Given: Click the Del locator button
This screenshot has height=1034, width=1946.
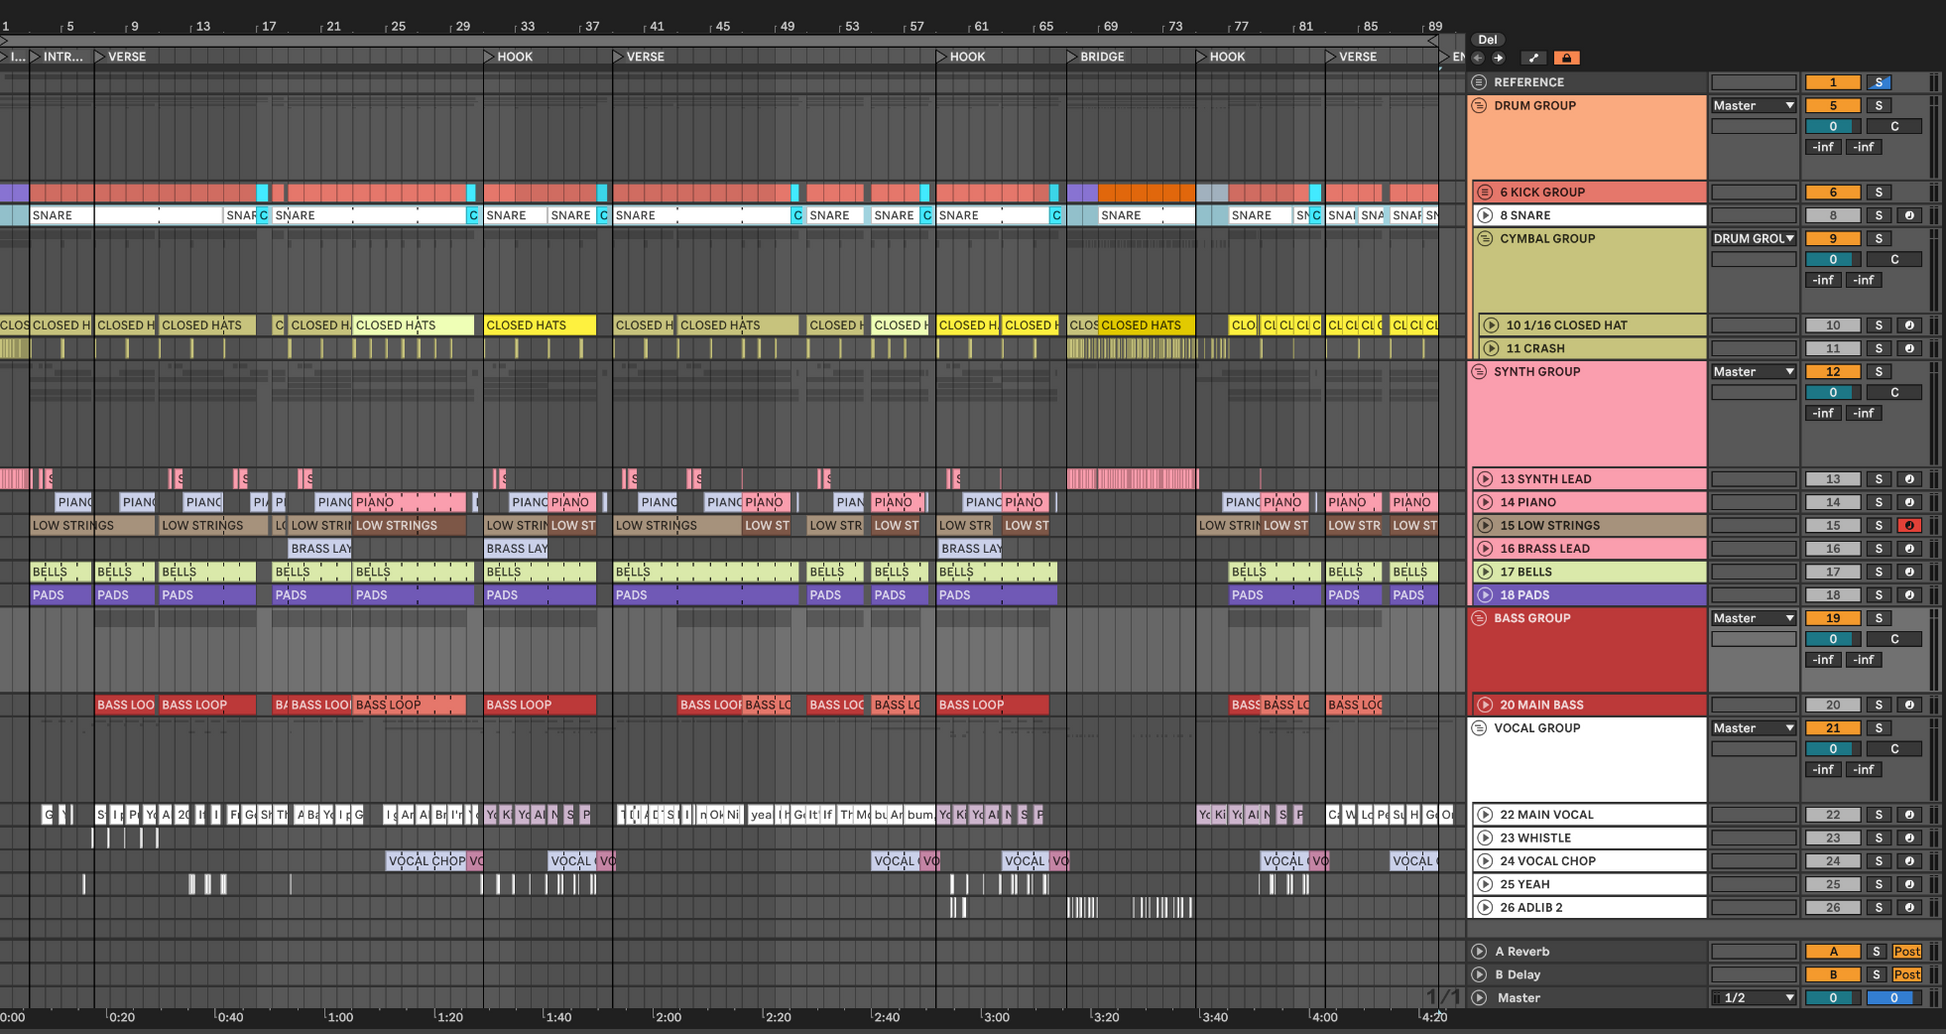Looking at the screenshot, I should [1488, 40].
